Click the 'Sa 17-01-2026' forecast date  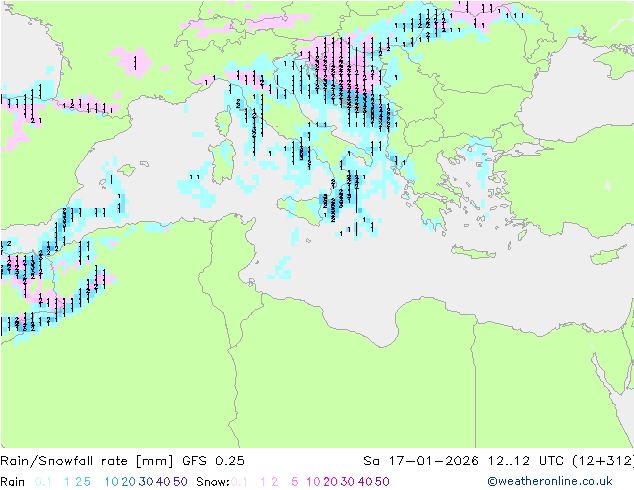pyautogui.click(x=421, y=461)
